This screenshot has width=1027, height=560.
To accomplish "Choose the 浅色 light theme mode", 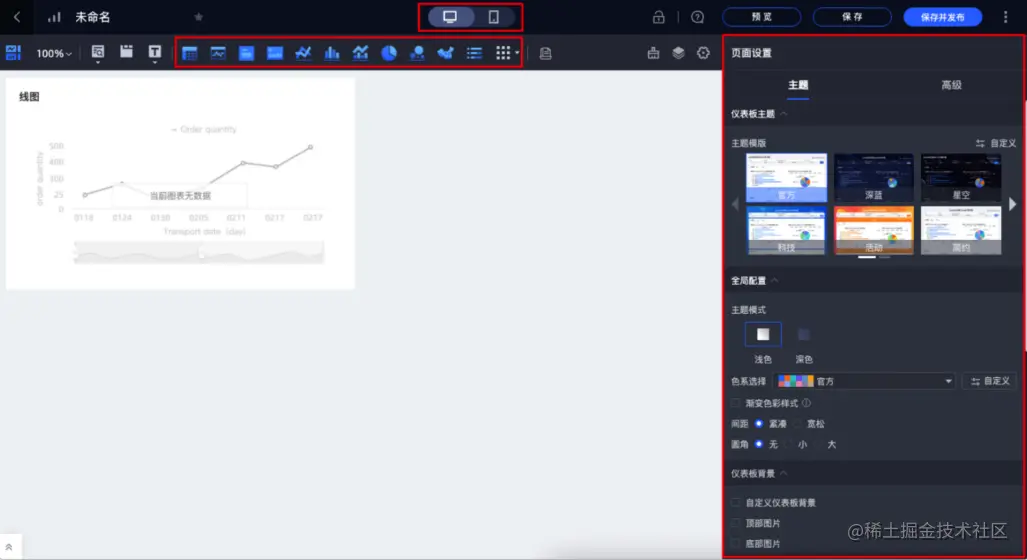I will (763, 335).
